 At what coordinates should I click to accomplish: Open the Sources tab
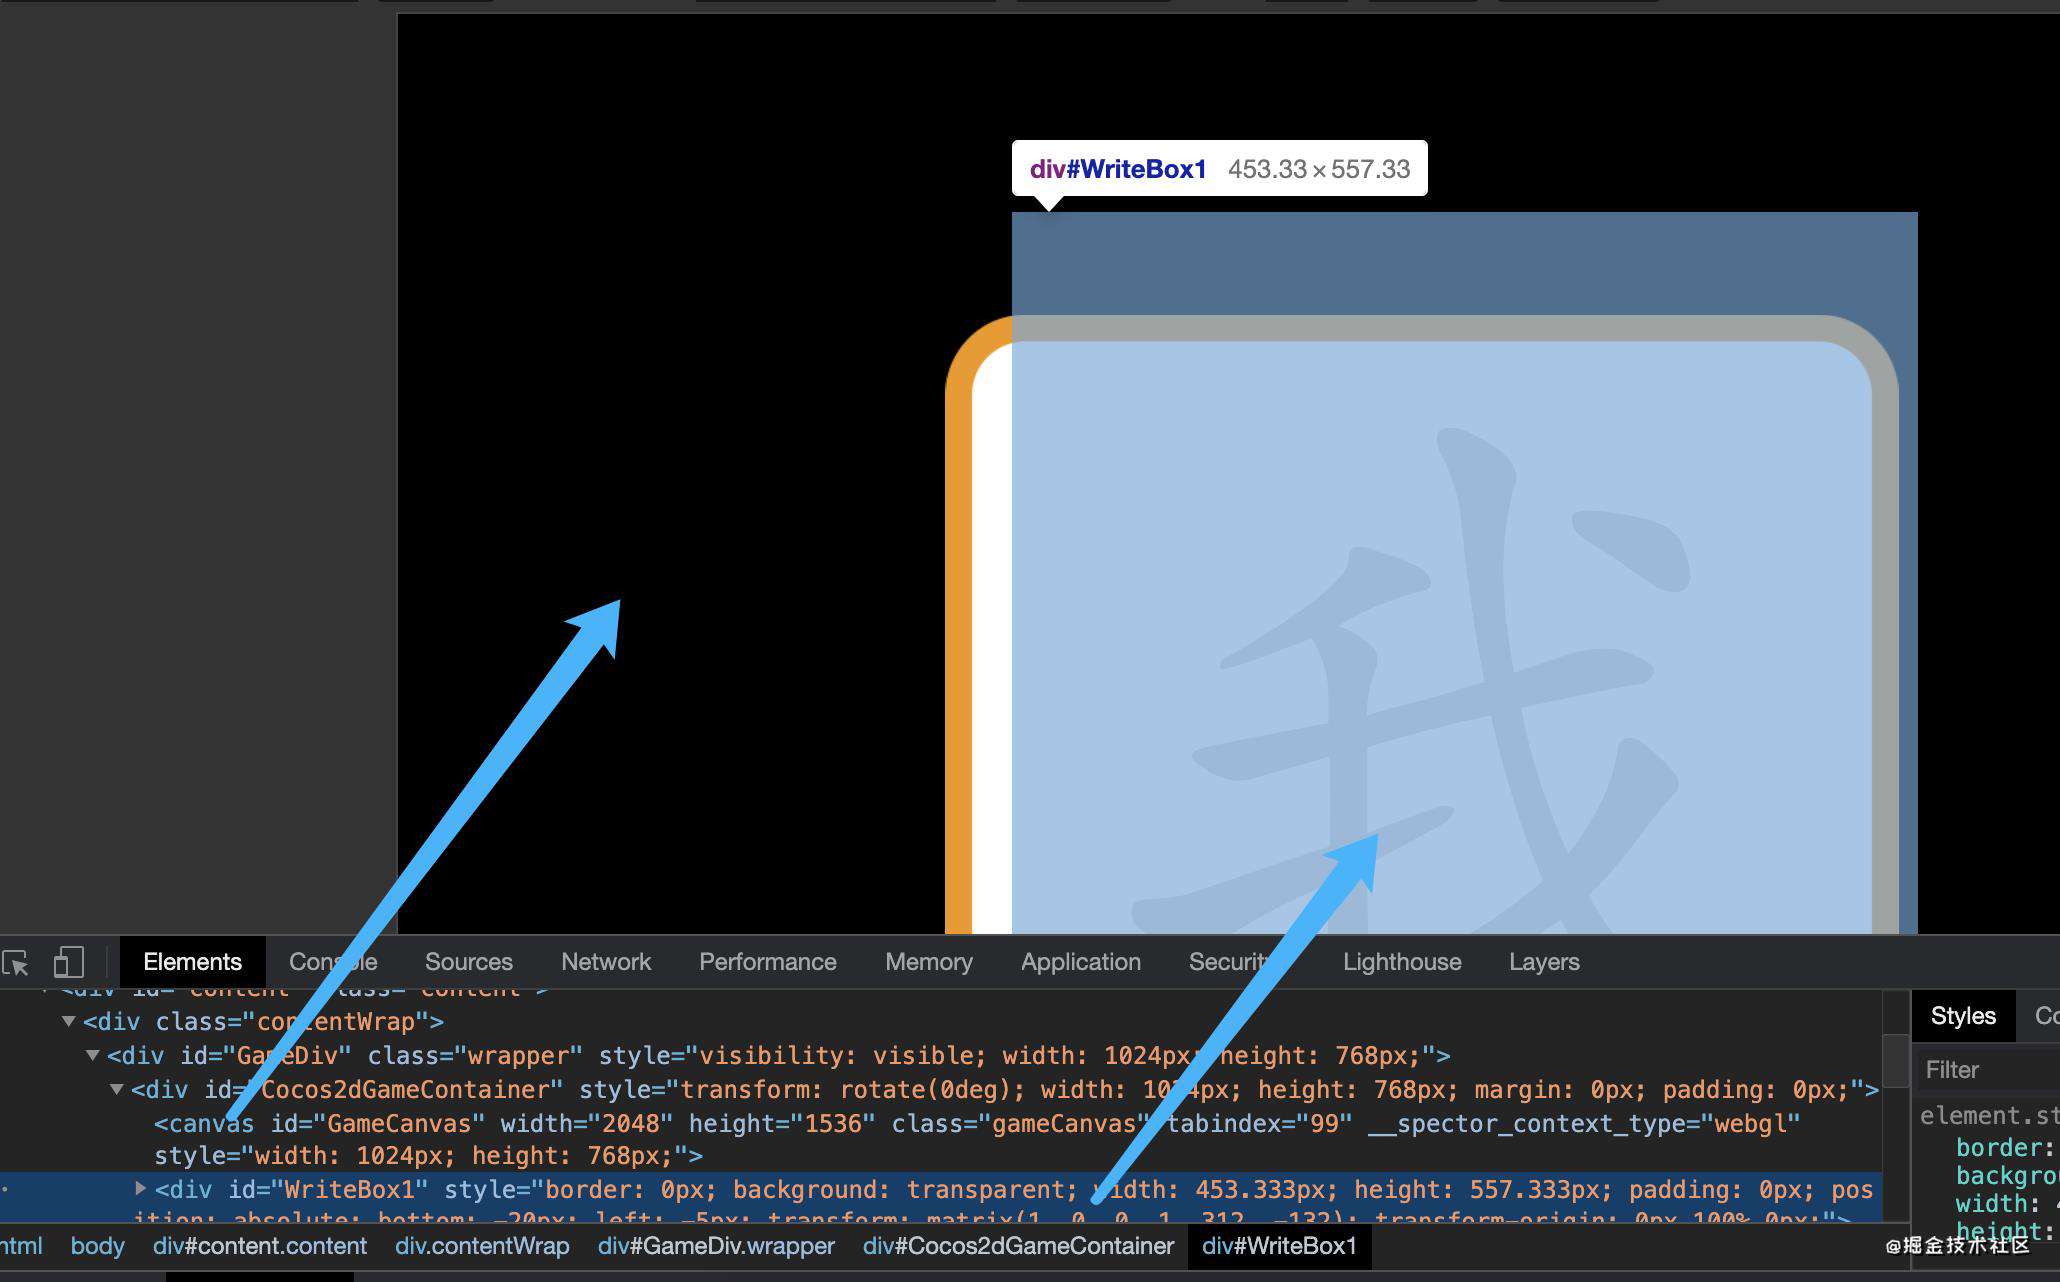coord(469,962)
